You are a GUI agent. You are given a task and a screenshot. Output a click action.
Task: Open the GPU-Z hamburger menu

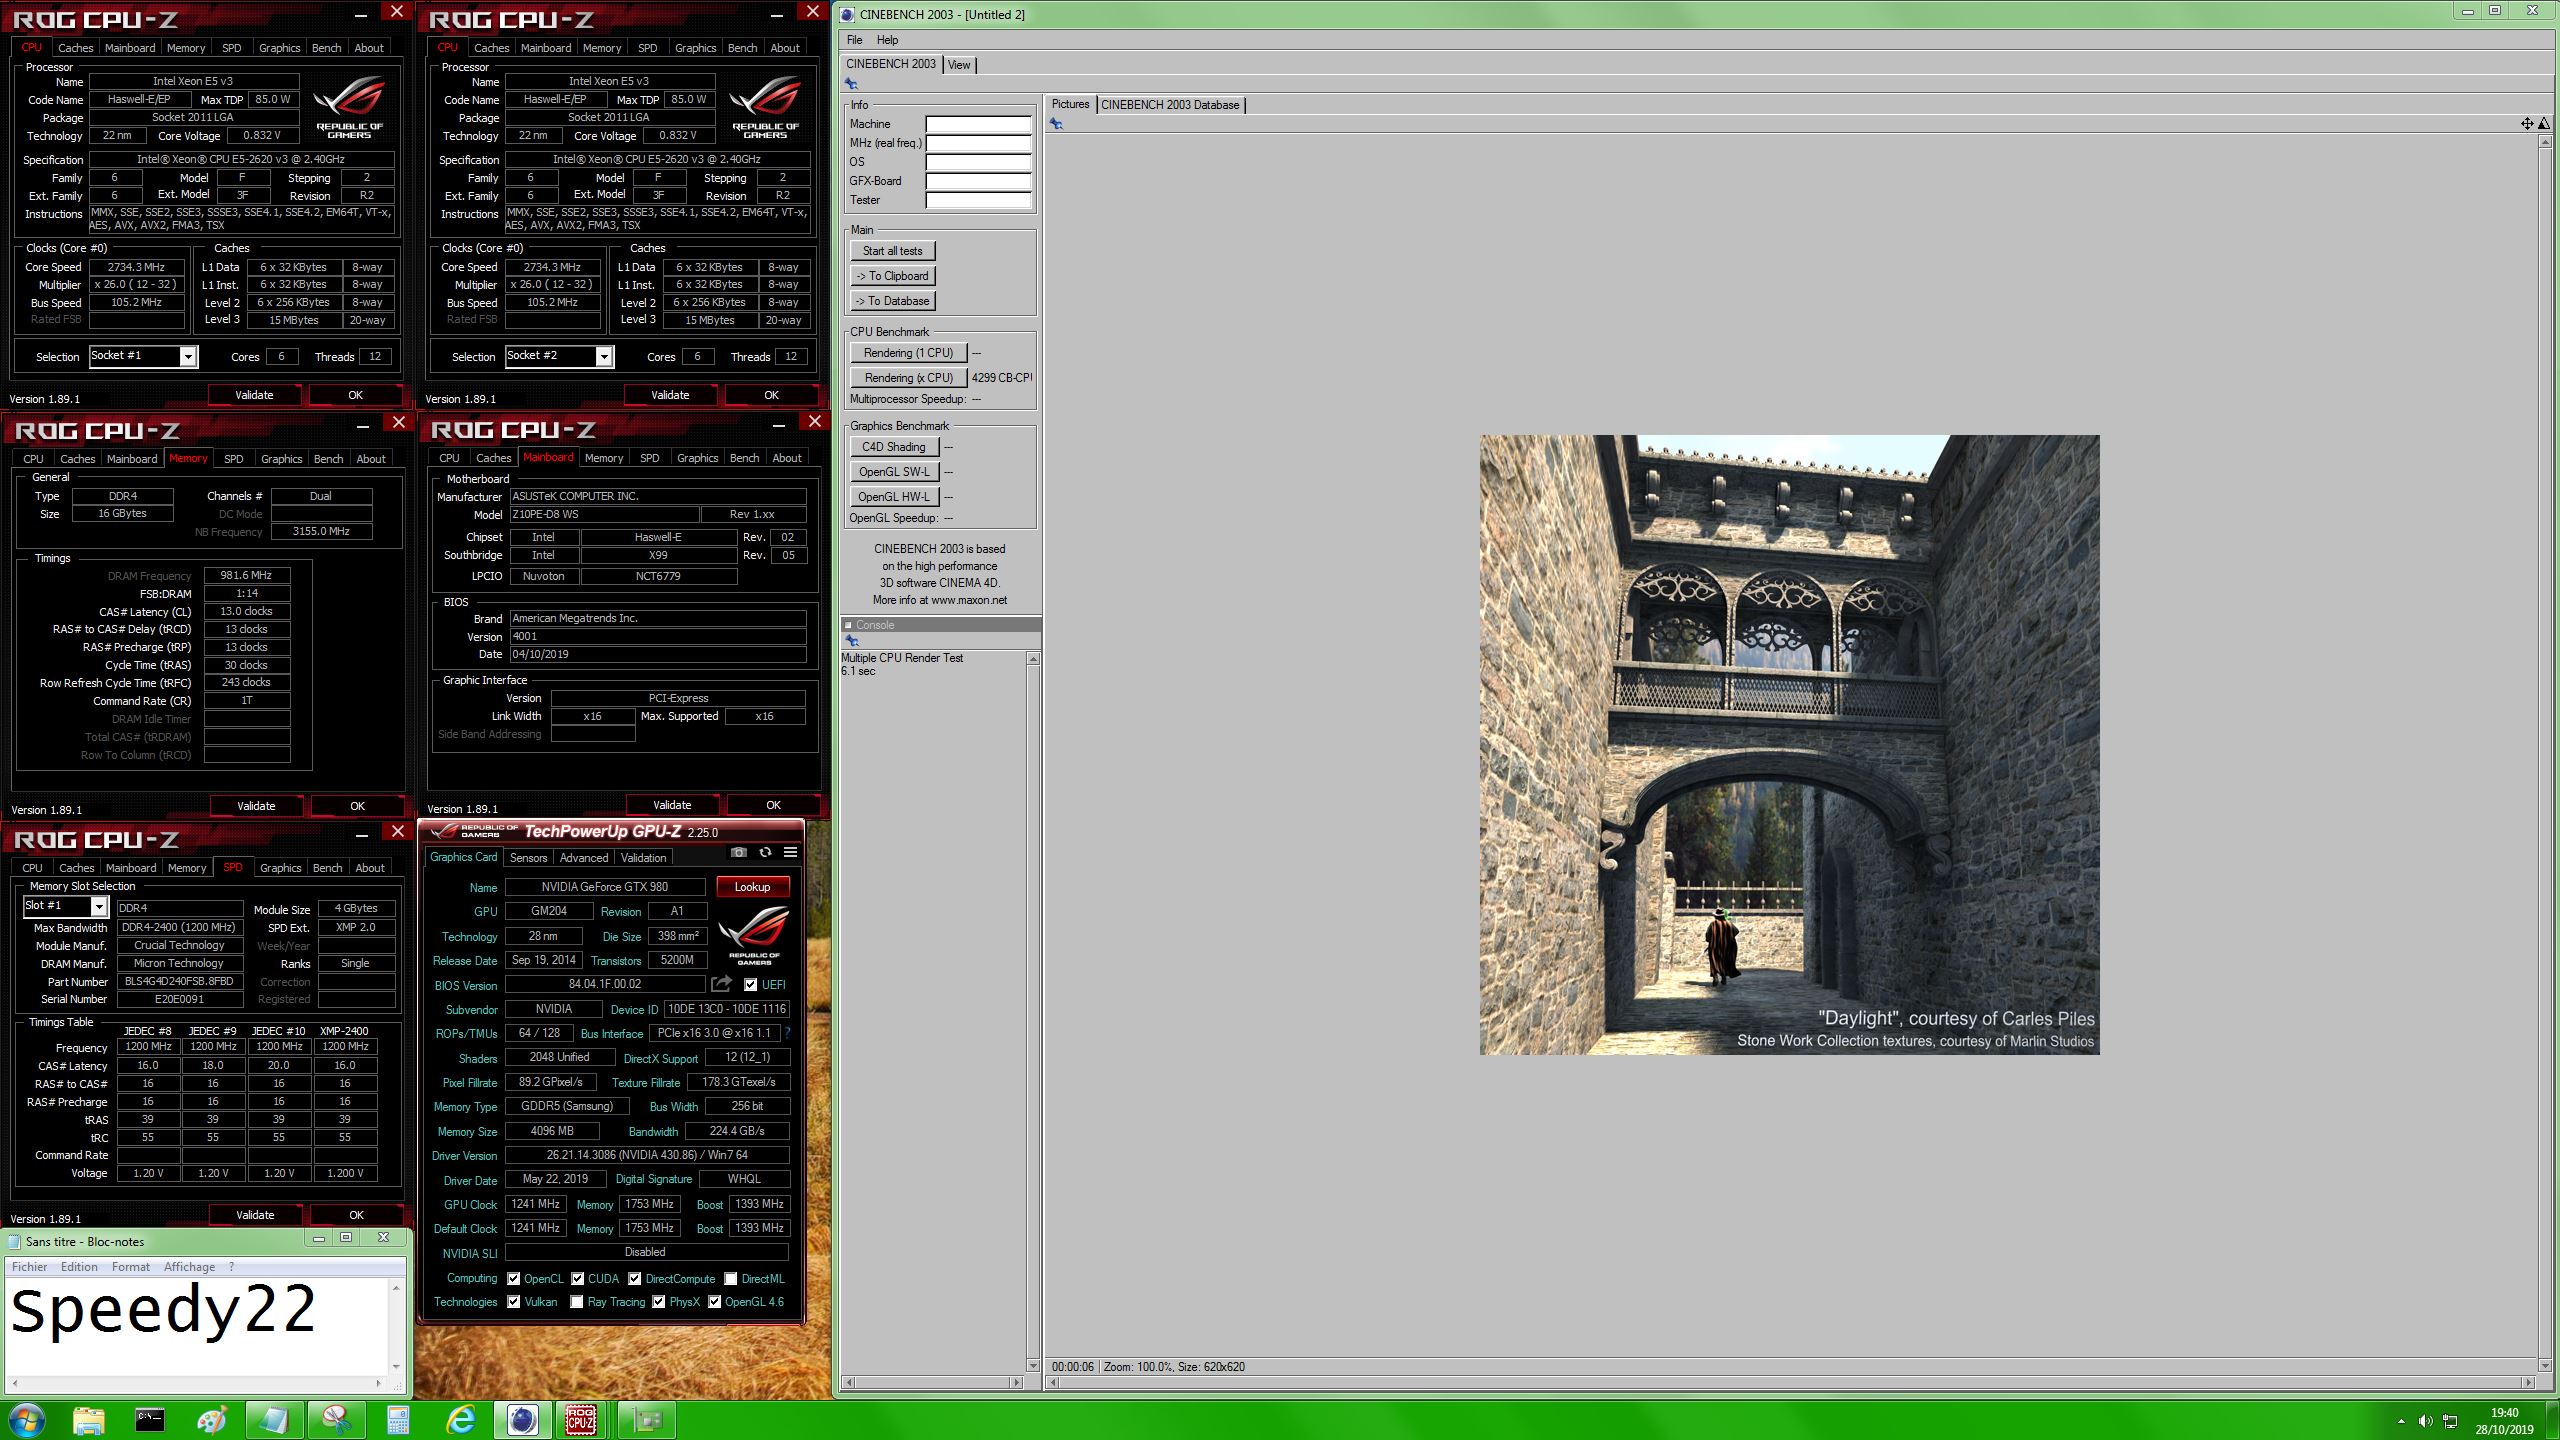pos(790,852)
